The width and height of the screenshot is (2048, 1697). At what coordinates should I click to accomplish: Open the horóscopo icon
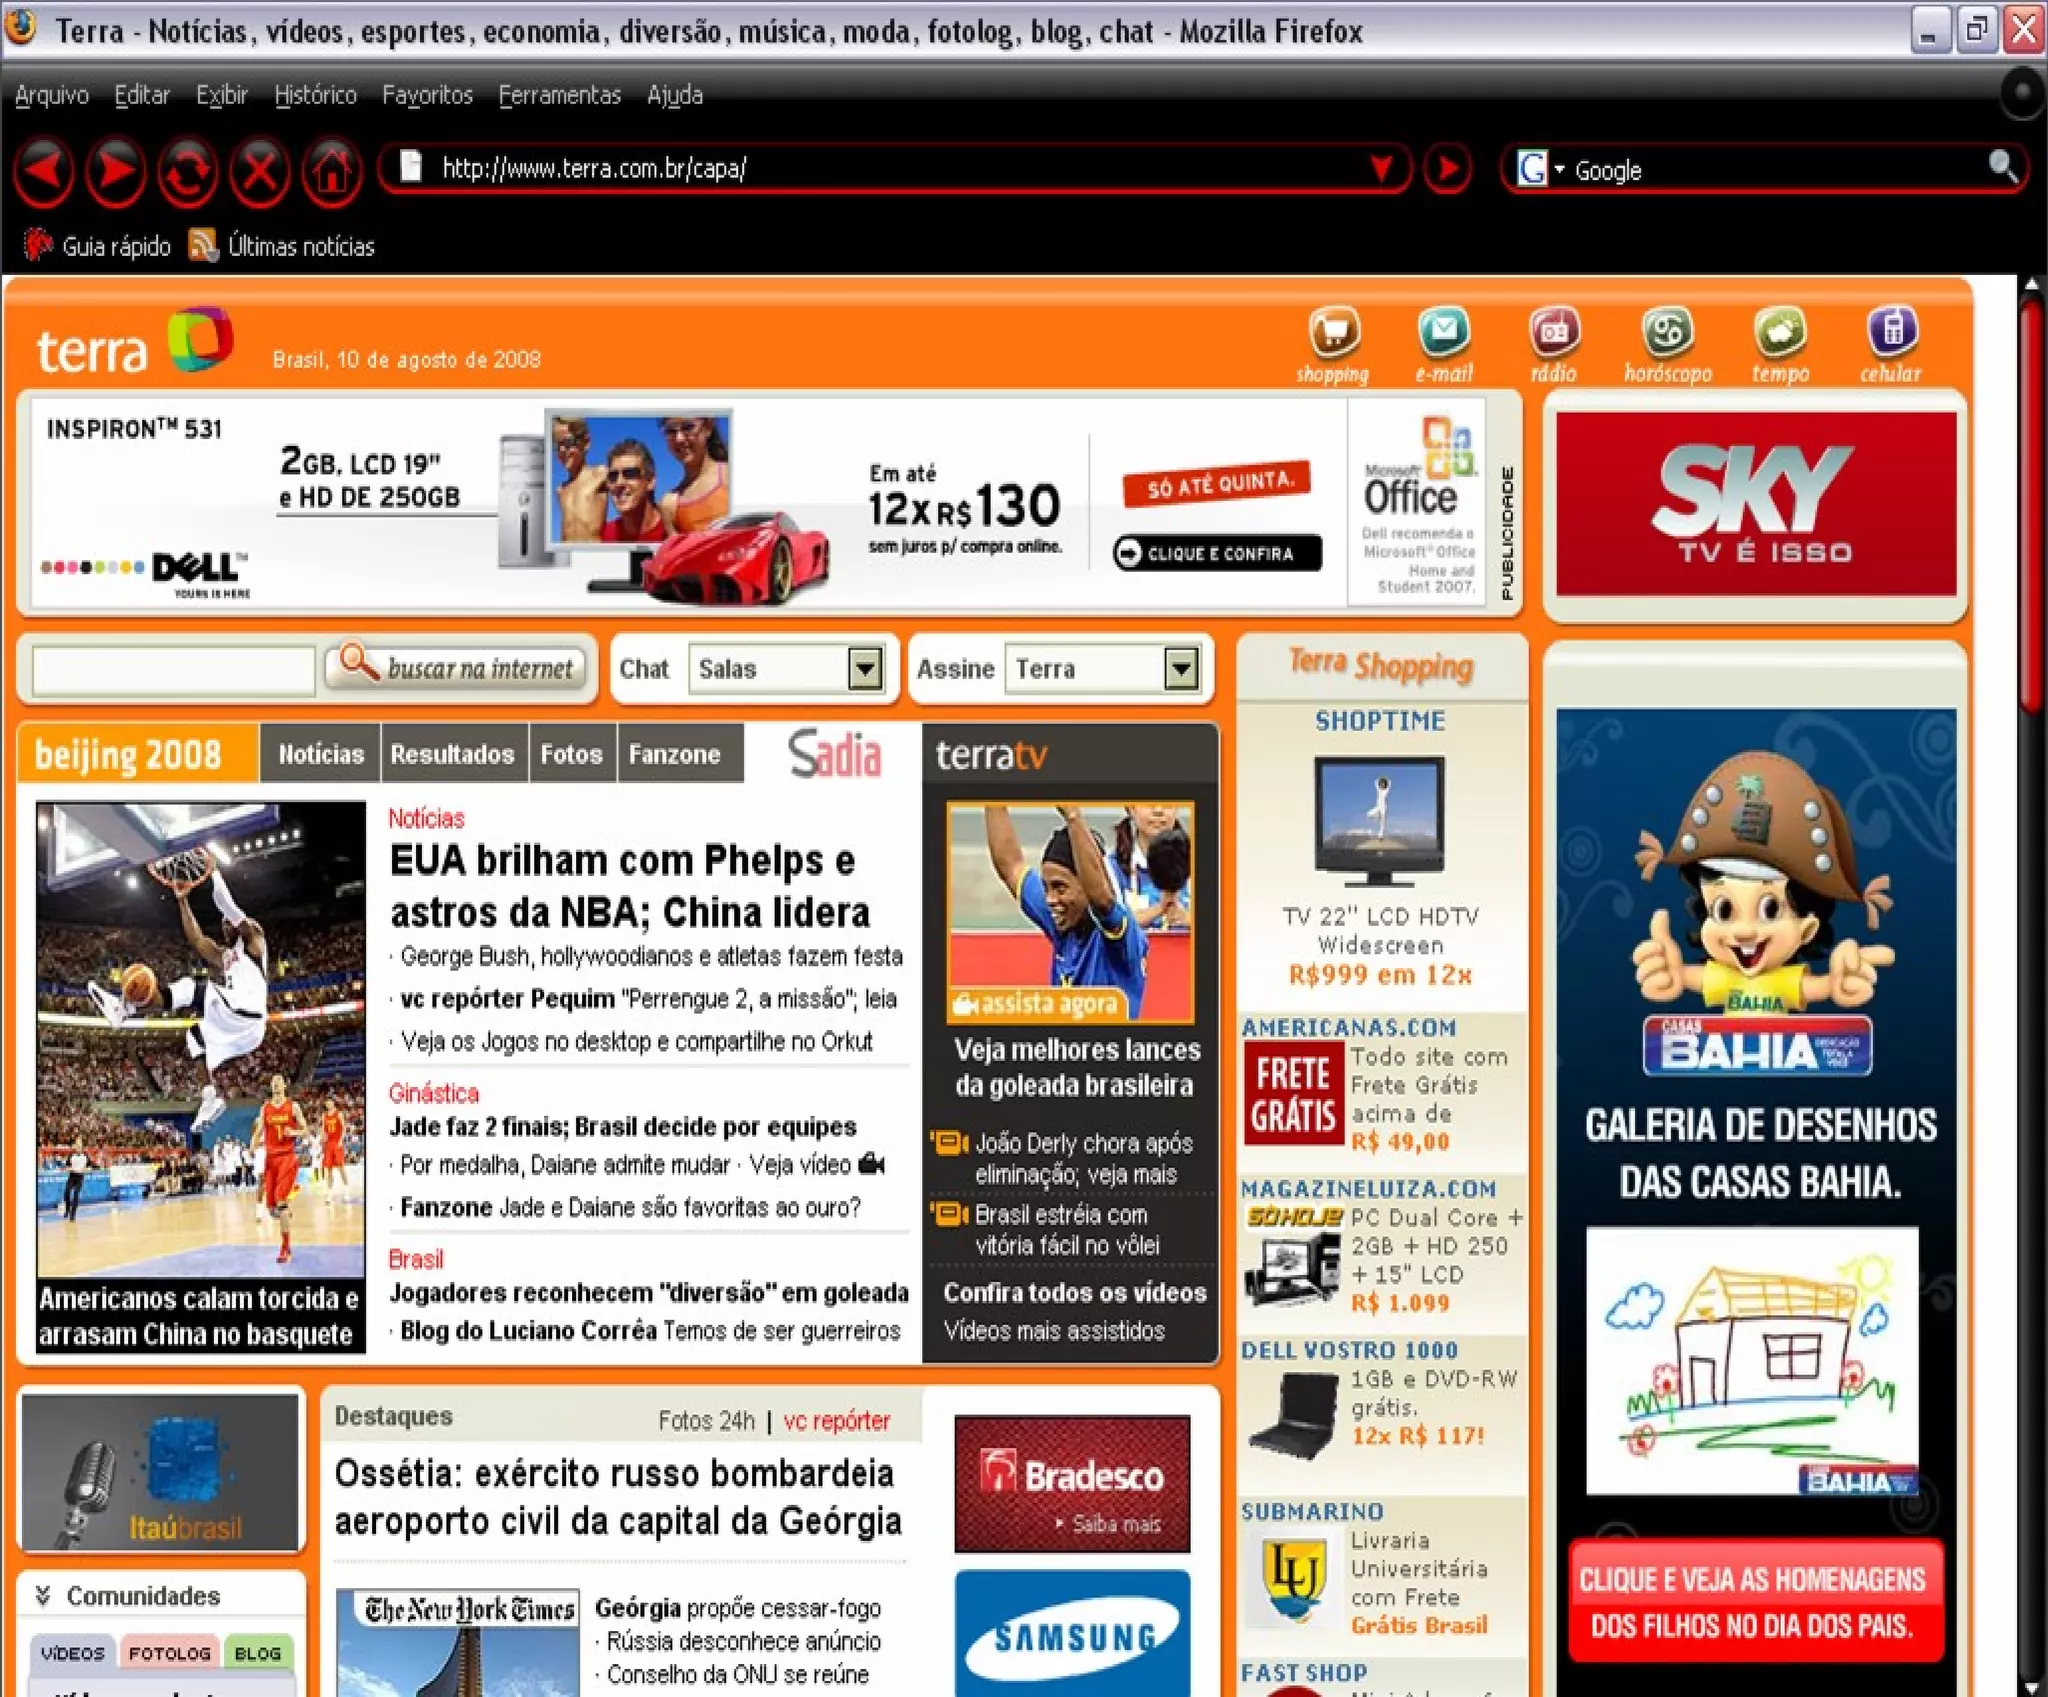tap(1667, 332)
